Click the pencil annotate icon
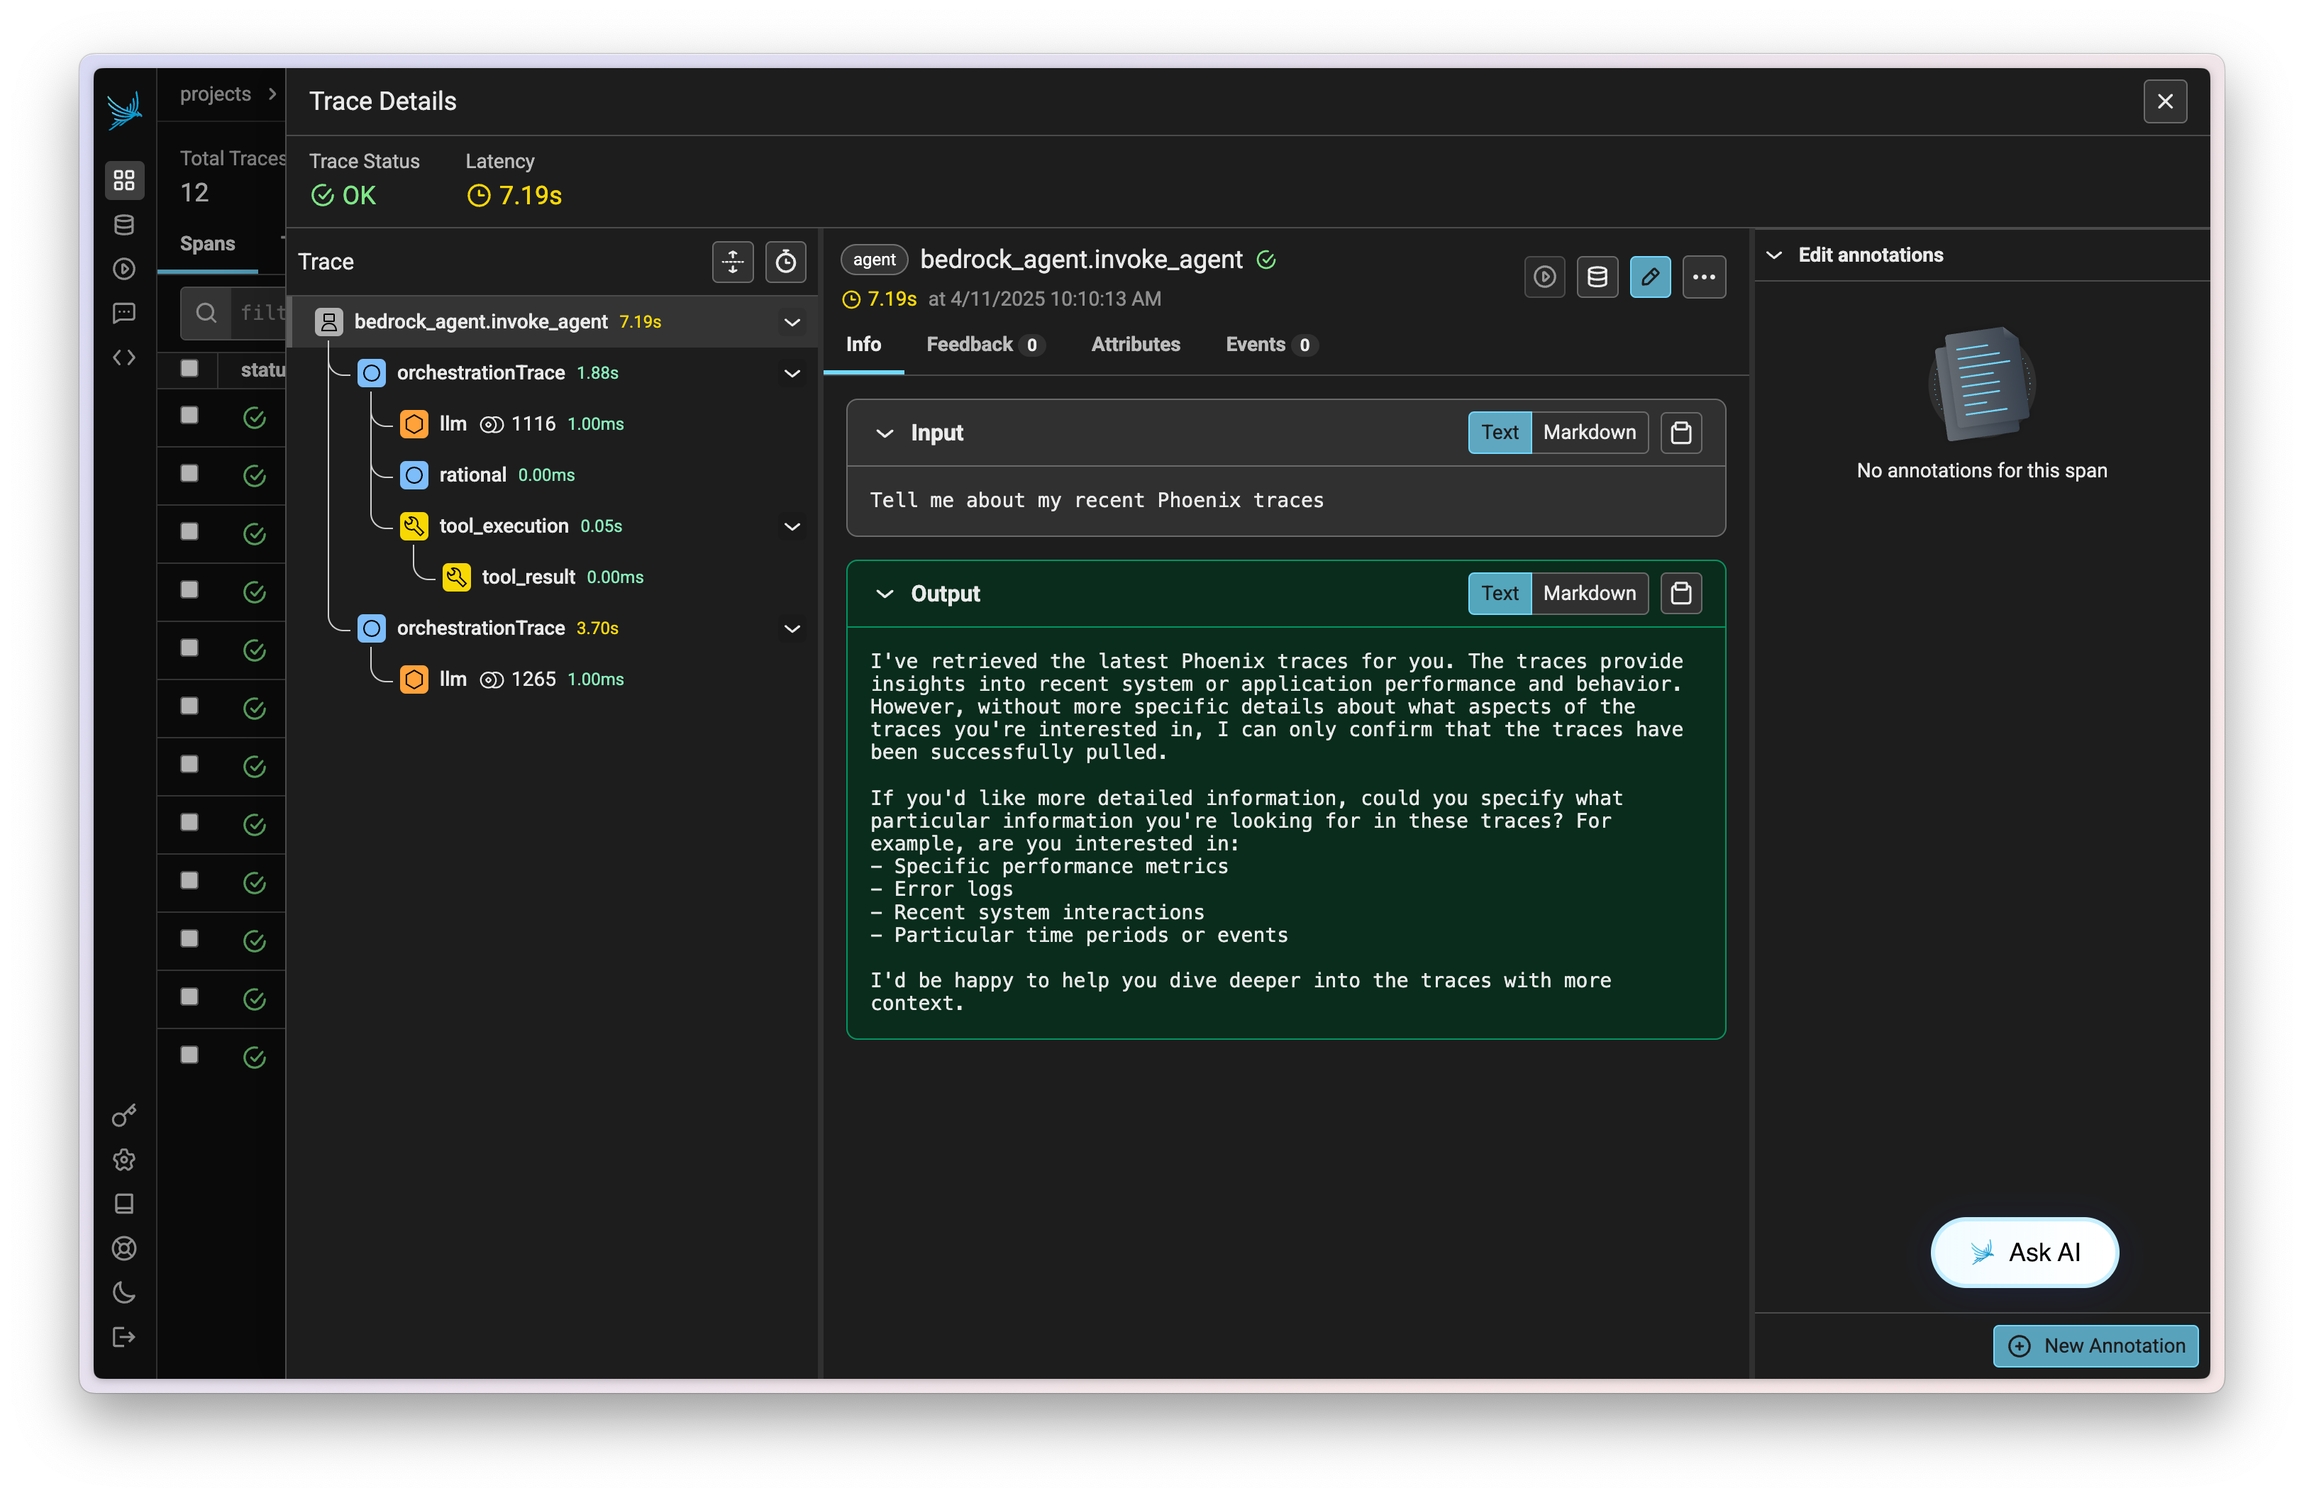Screen dimensions: 2304x1498 coord(1650,277)
